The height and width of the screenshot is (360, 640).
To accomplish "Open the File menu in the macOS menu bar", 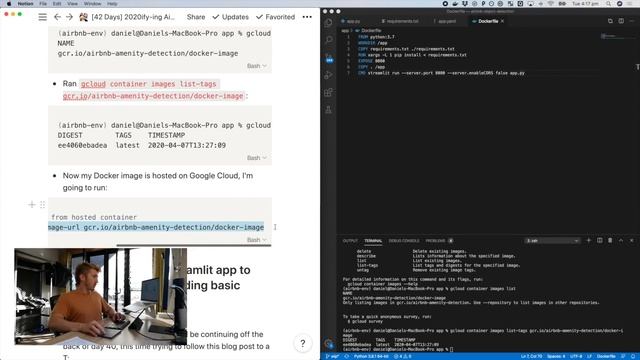I will click(43, 4).
